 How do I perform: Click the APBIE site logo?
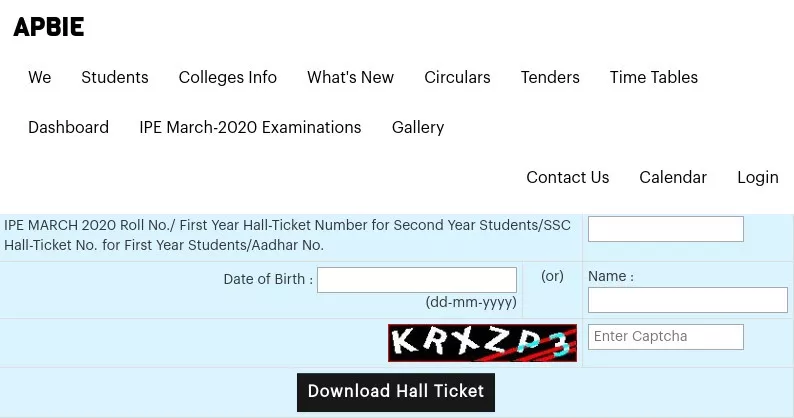pos(48,28)
